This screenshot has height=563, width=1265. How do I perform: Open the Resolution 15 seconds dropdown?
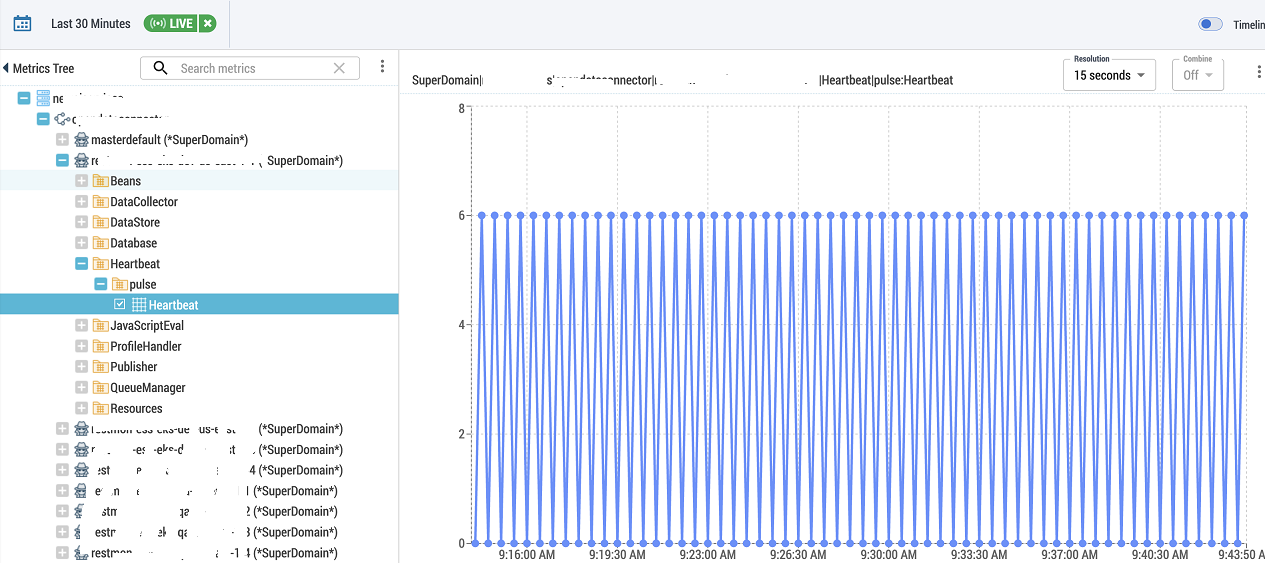point(1109,75)
